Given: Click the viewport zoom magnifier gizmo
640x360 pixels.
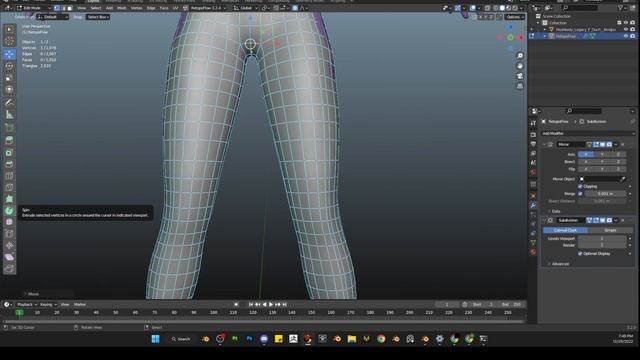Looking at the screenshot, I should pos(520,56).
